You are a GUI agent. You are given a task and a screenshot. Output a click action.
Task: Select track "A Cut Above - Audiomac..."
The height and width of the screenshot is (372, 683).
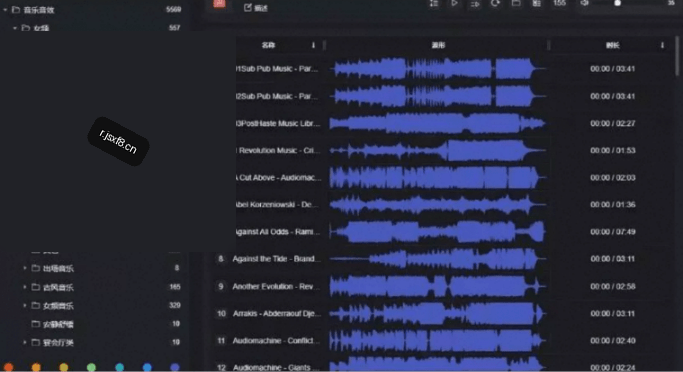(279, 178)
